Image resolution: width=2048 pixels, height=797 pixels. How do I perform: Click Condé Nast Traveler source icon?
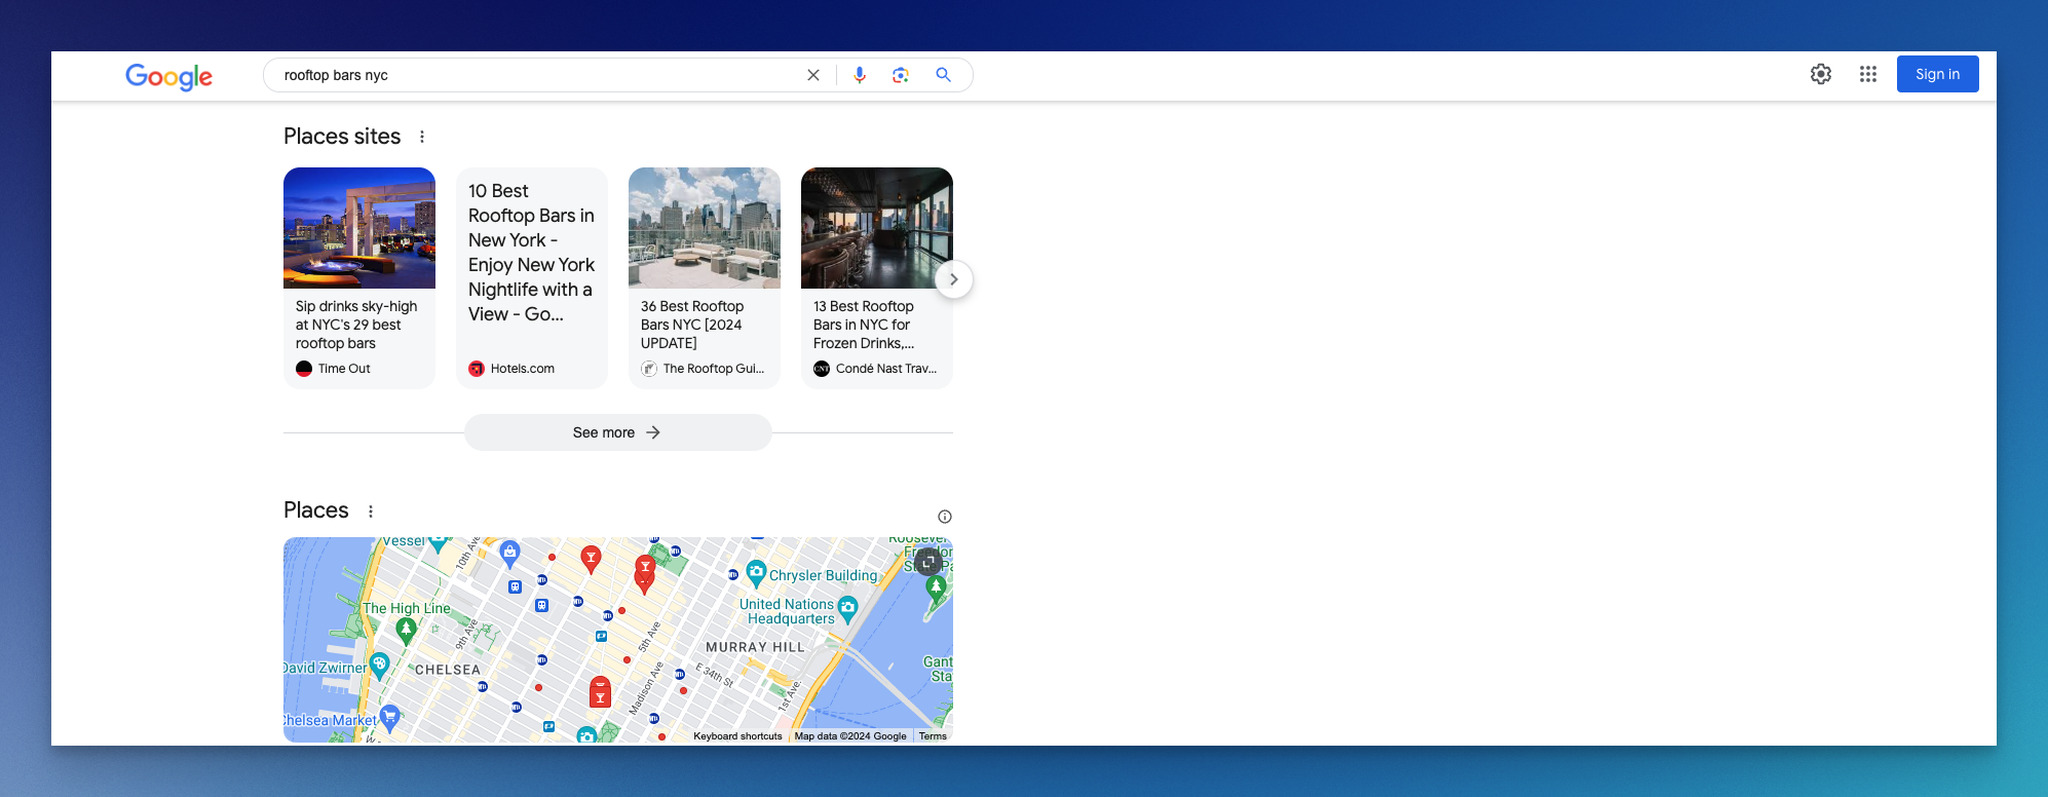[822, 369]
